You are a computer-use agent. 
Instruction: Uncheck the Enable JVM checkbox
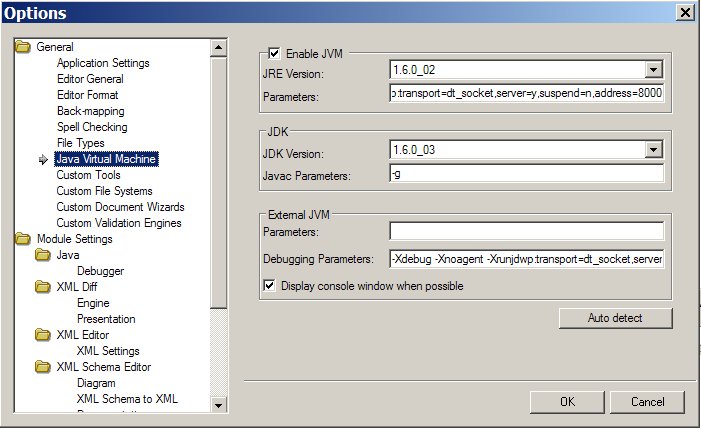point(274,54)
